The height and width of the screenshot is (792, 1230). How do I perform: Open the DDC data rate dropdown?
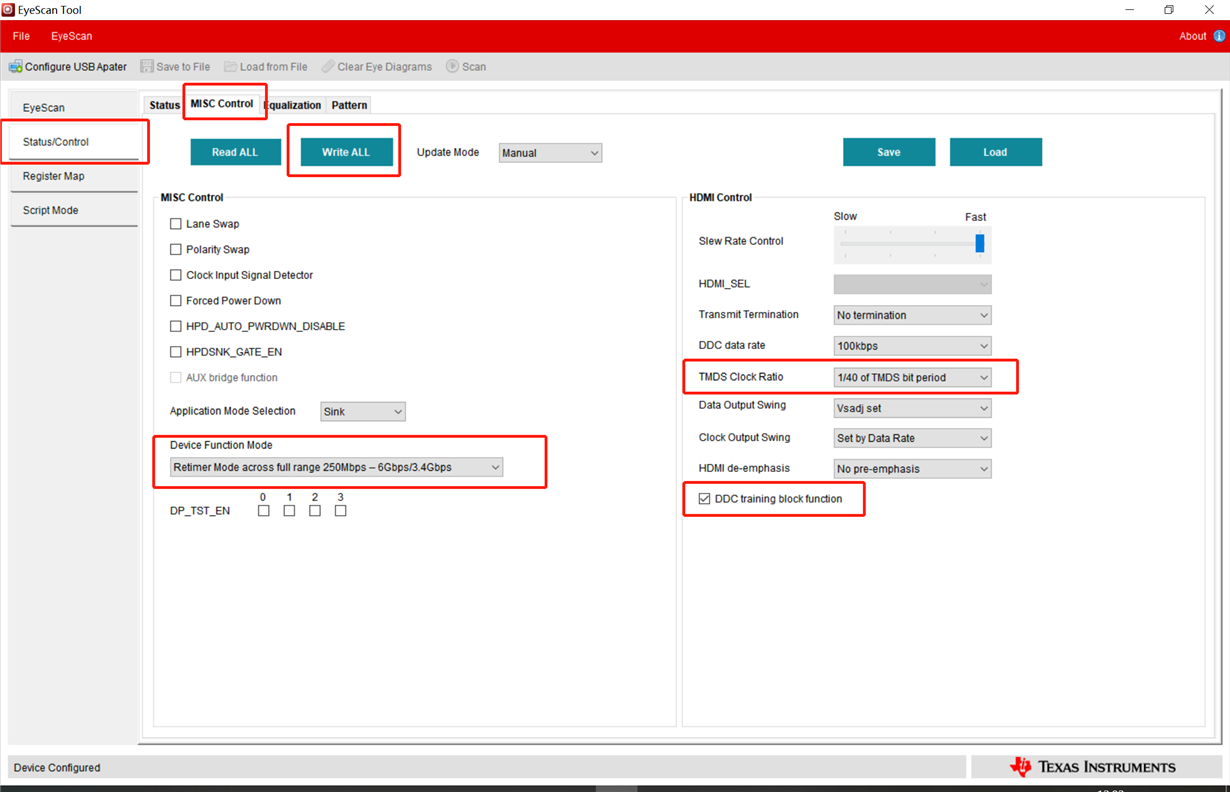pyautogui.click(x=912, y=346)
